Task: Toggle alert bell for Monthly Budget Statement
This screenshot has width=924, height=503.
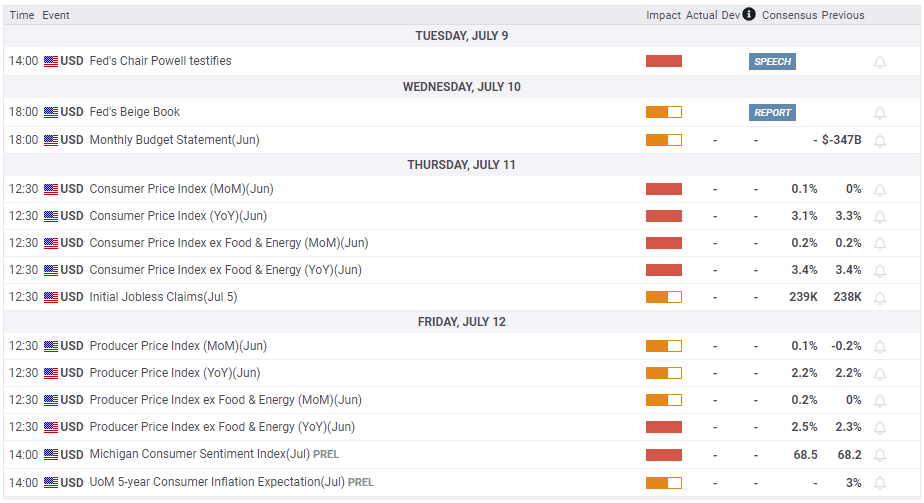Action: [880, 140]
